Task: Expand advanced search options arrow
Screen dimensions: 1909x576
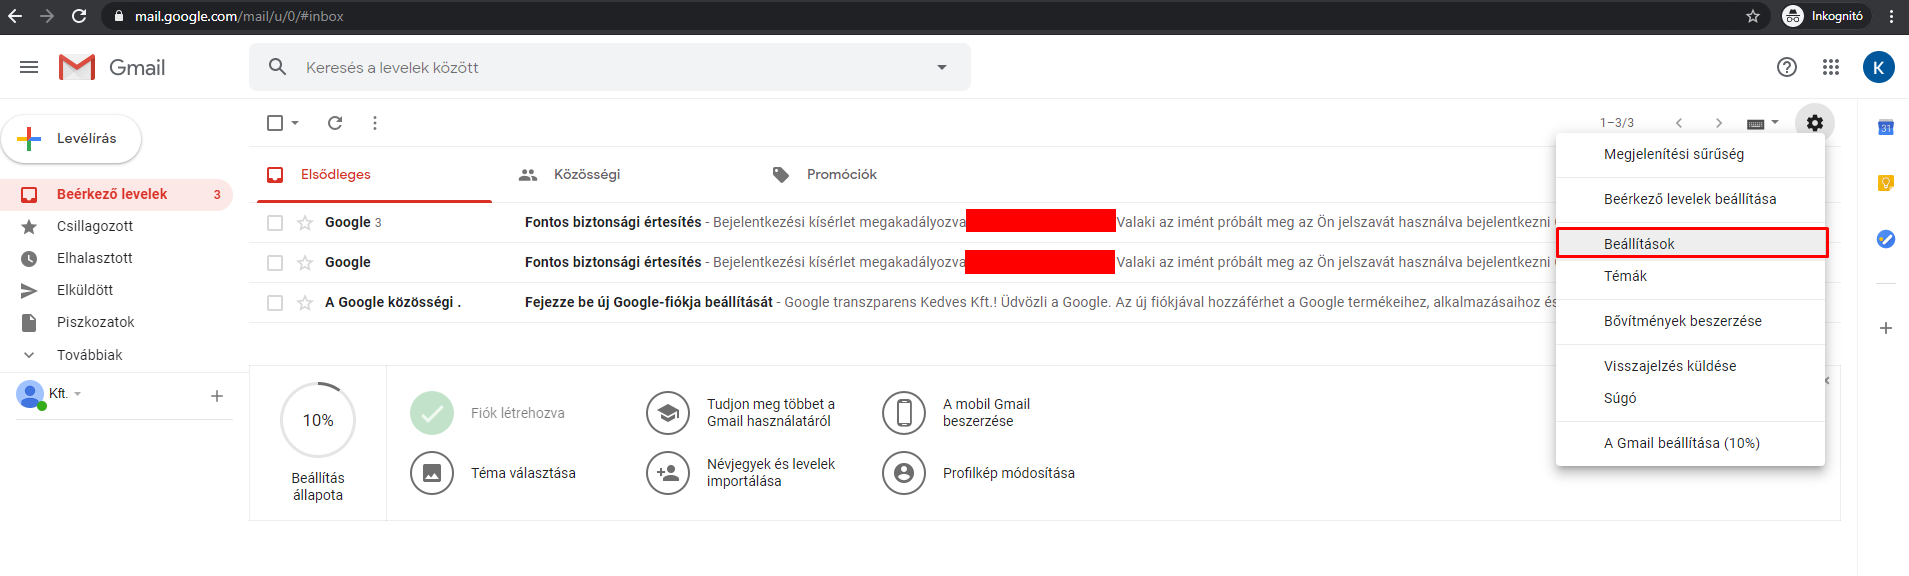Action: (941, 67)
